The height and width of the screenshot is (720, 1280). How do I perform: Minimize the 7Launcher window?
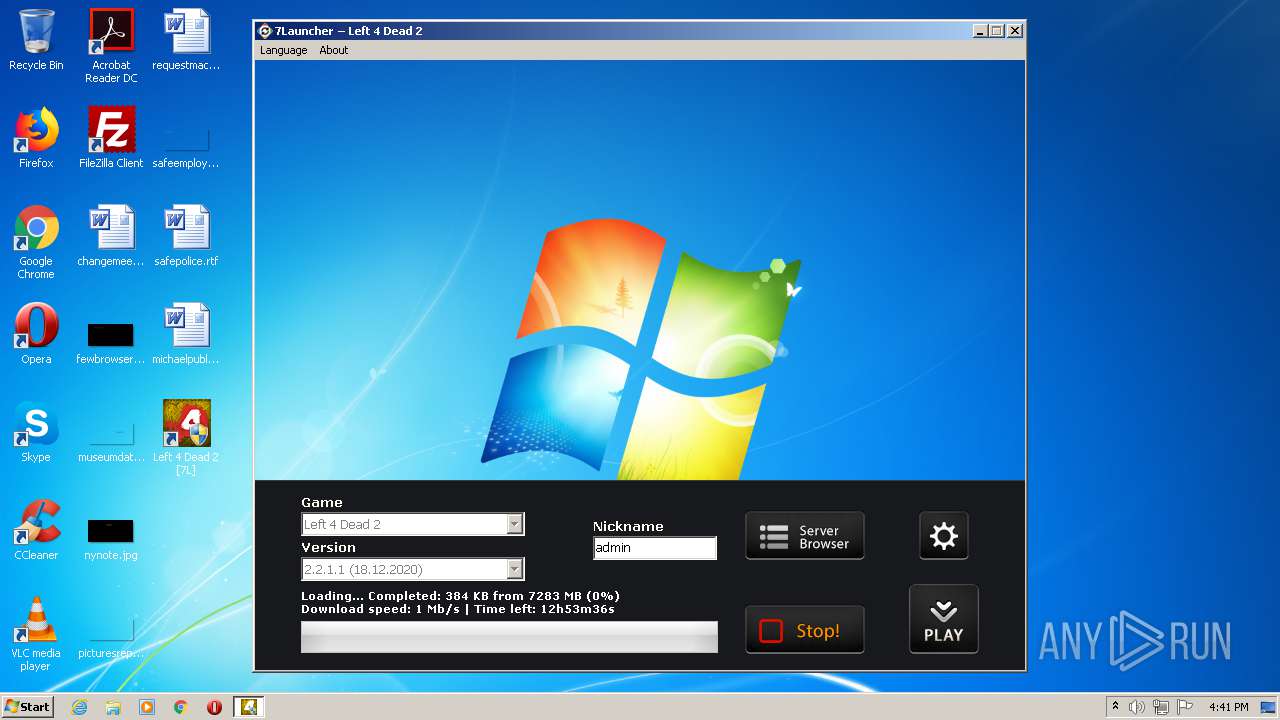(x=980, y=31)
